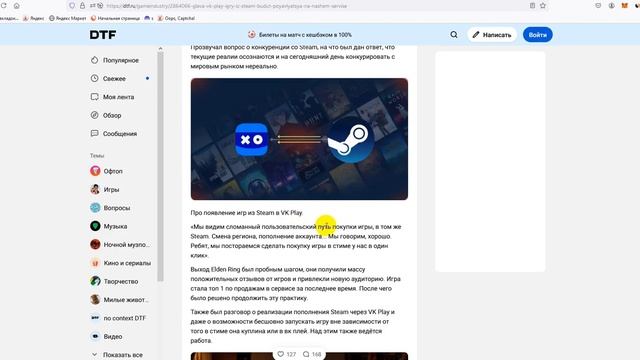Select the Офтоп topic icon
This screenshot has height=360, width=640.
[x=95, y=171]
